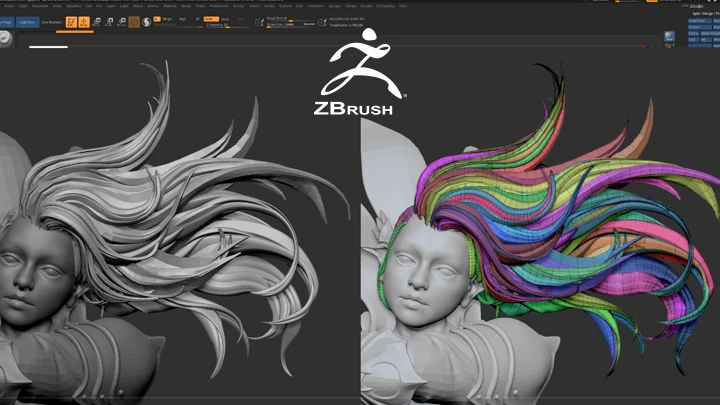Click Import in ZSculpt panel
720x405 pixels.
click(700, 27)
